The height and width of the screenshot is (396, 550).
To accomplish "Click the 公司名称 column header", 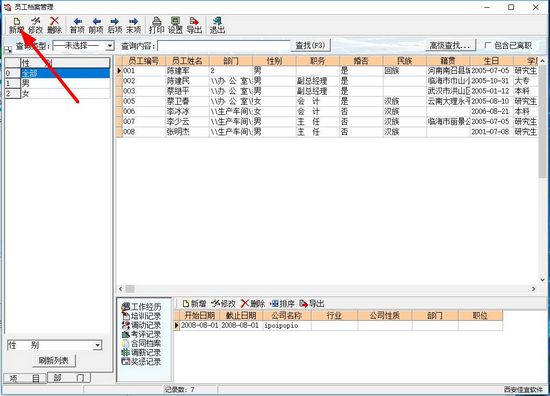I will tap(286, 315).
